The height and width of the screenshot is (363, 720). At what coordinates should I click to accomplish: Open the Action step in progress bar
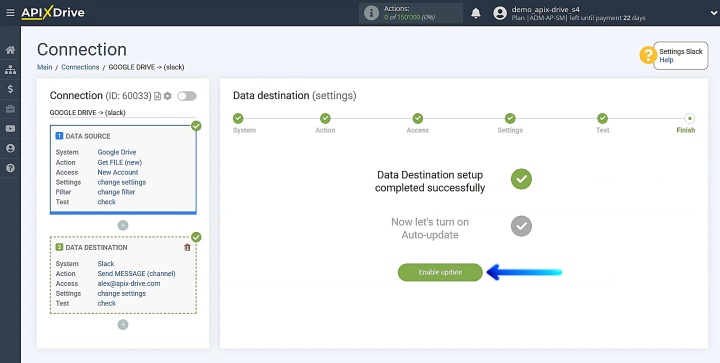(325, 118)
